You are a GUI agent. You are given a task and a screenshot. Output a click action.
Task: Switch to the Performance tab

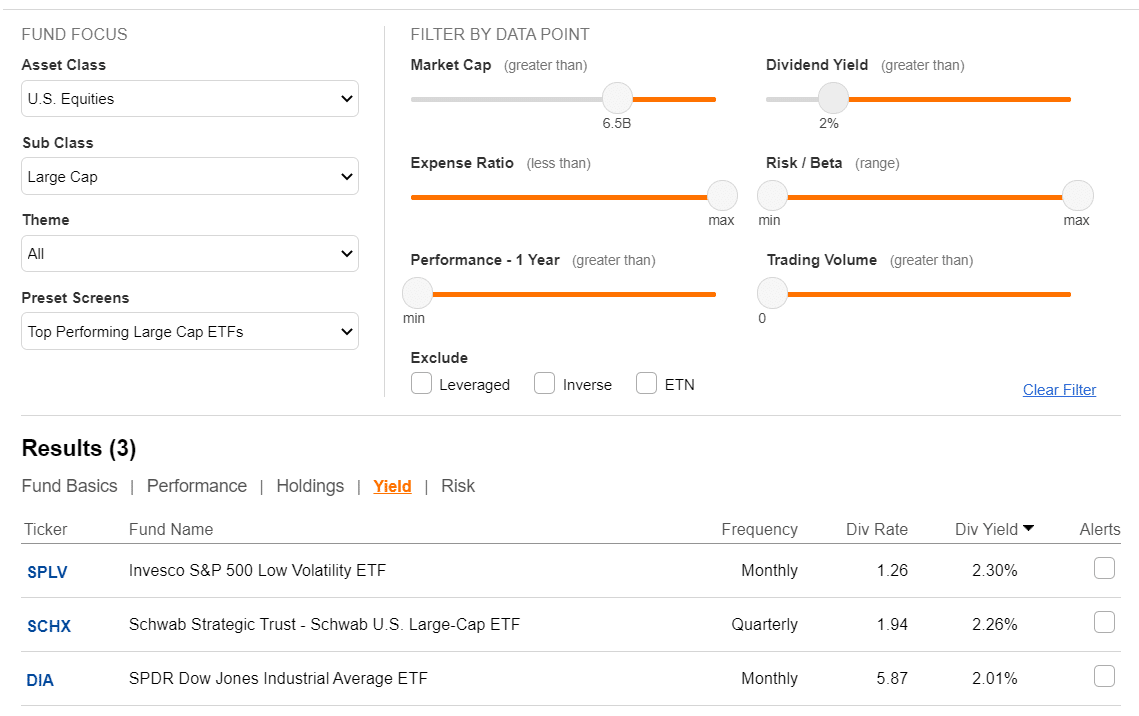pos(197,486)
